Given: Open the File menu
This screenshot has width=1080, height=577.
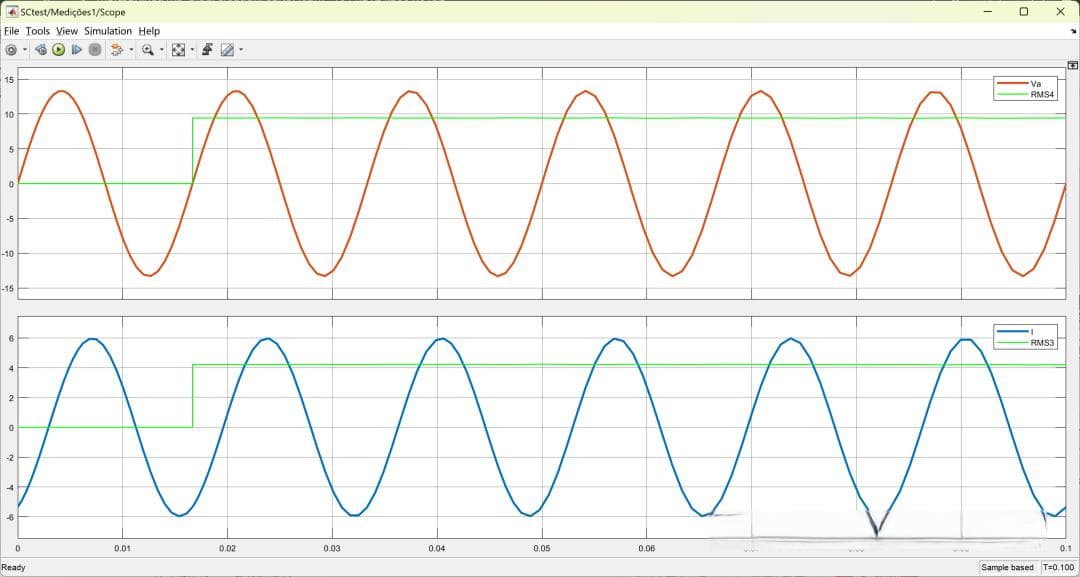Looking at the screenshot, I should (12, 31).
